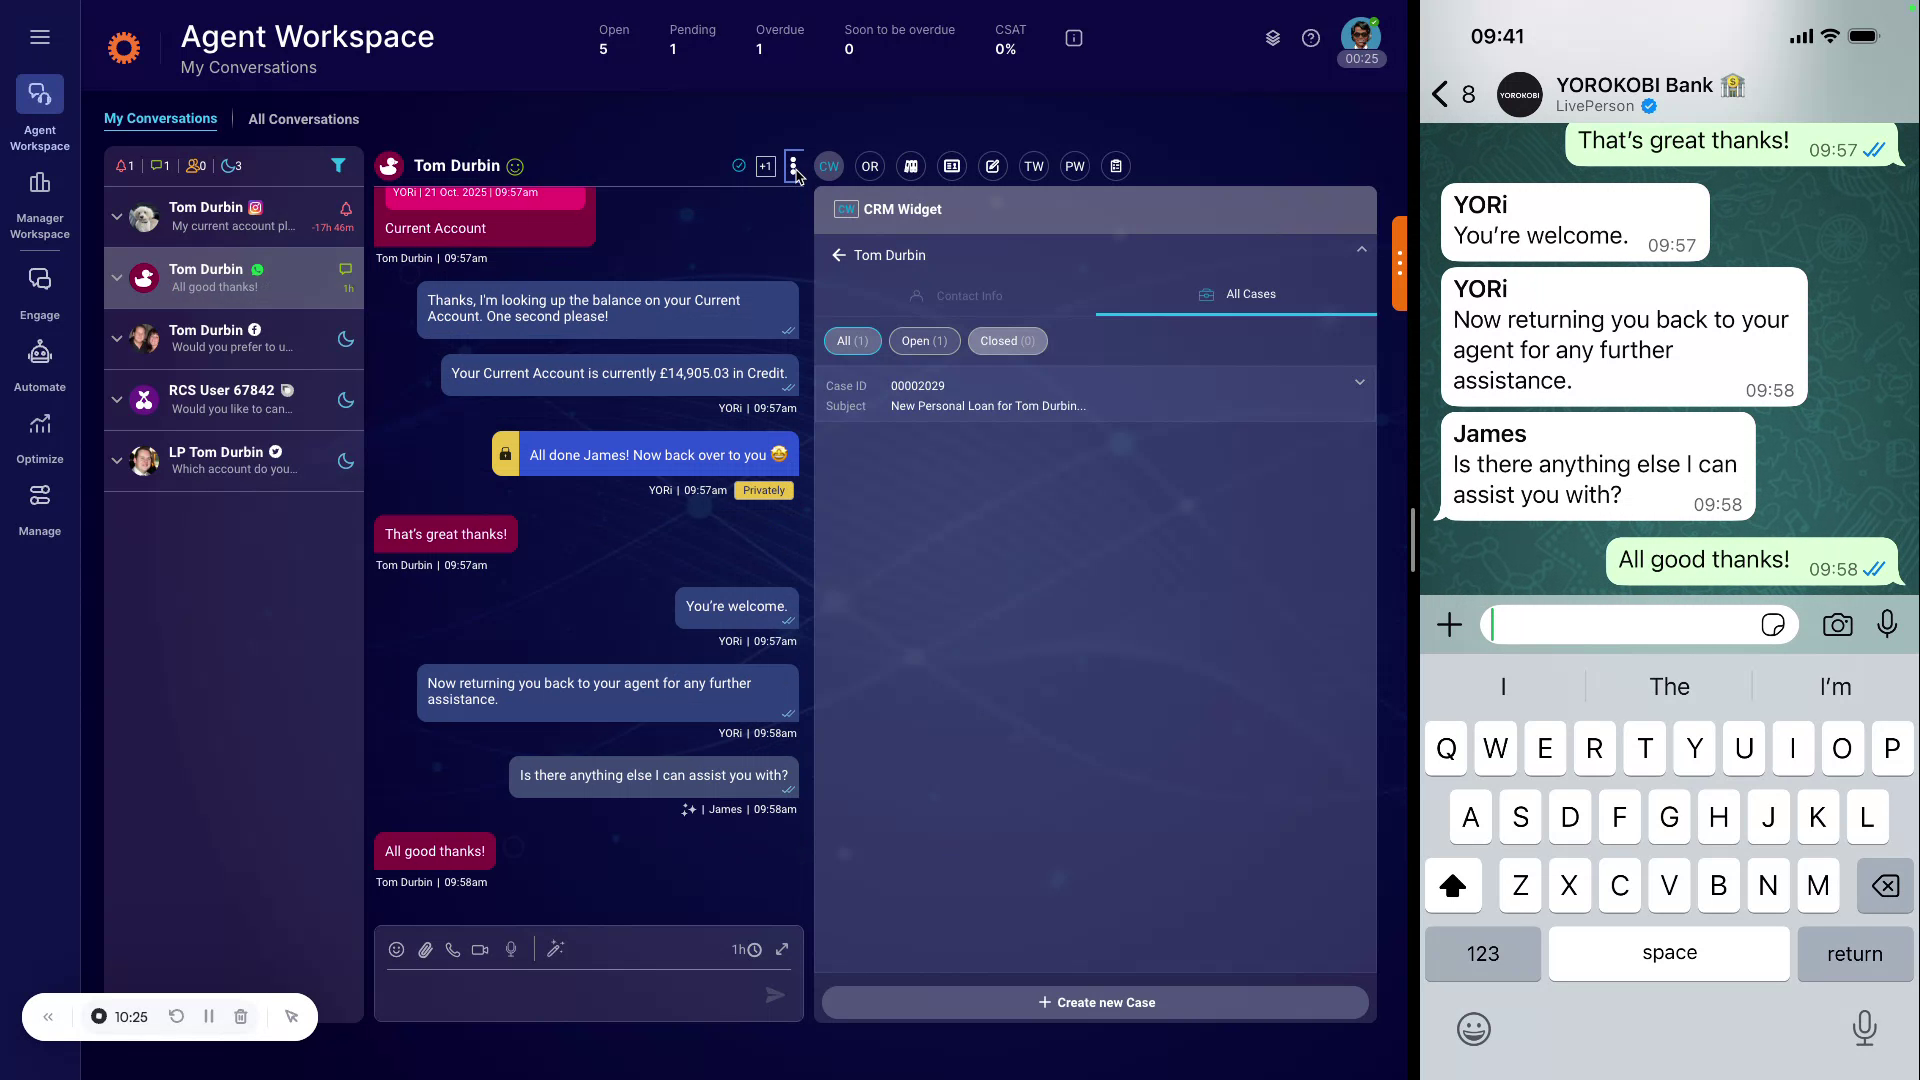Select the Open (1) cases filter
The height and width of the screenshot is (1080, 1920).
[923, 341]
